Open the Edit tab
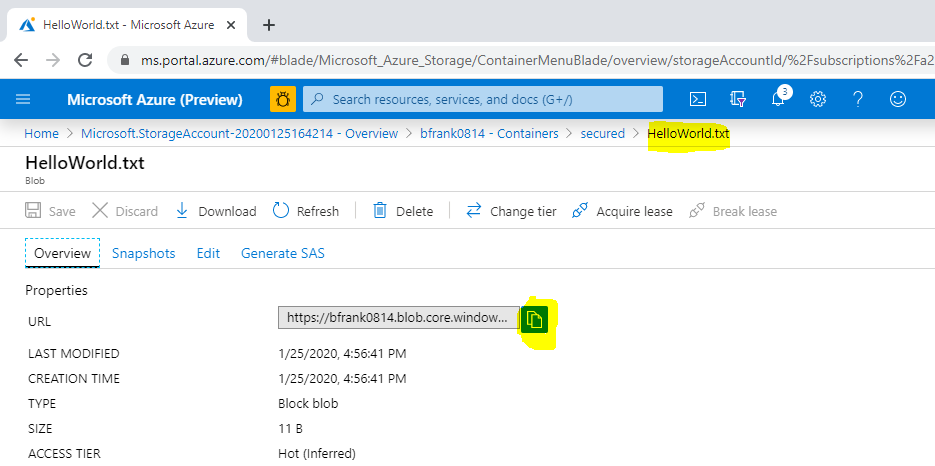935x466 pixels. click(x=208, y=253)
